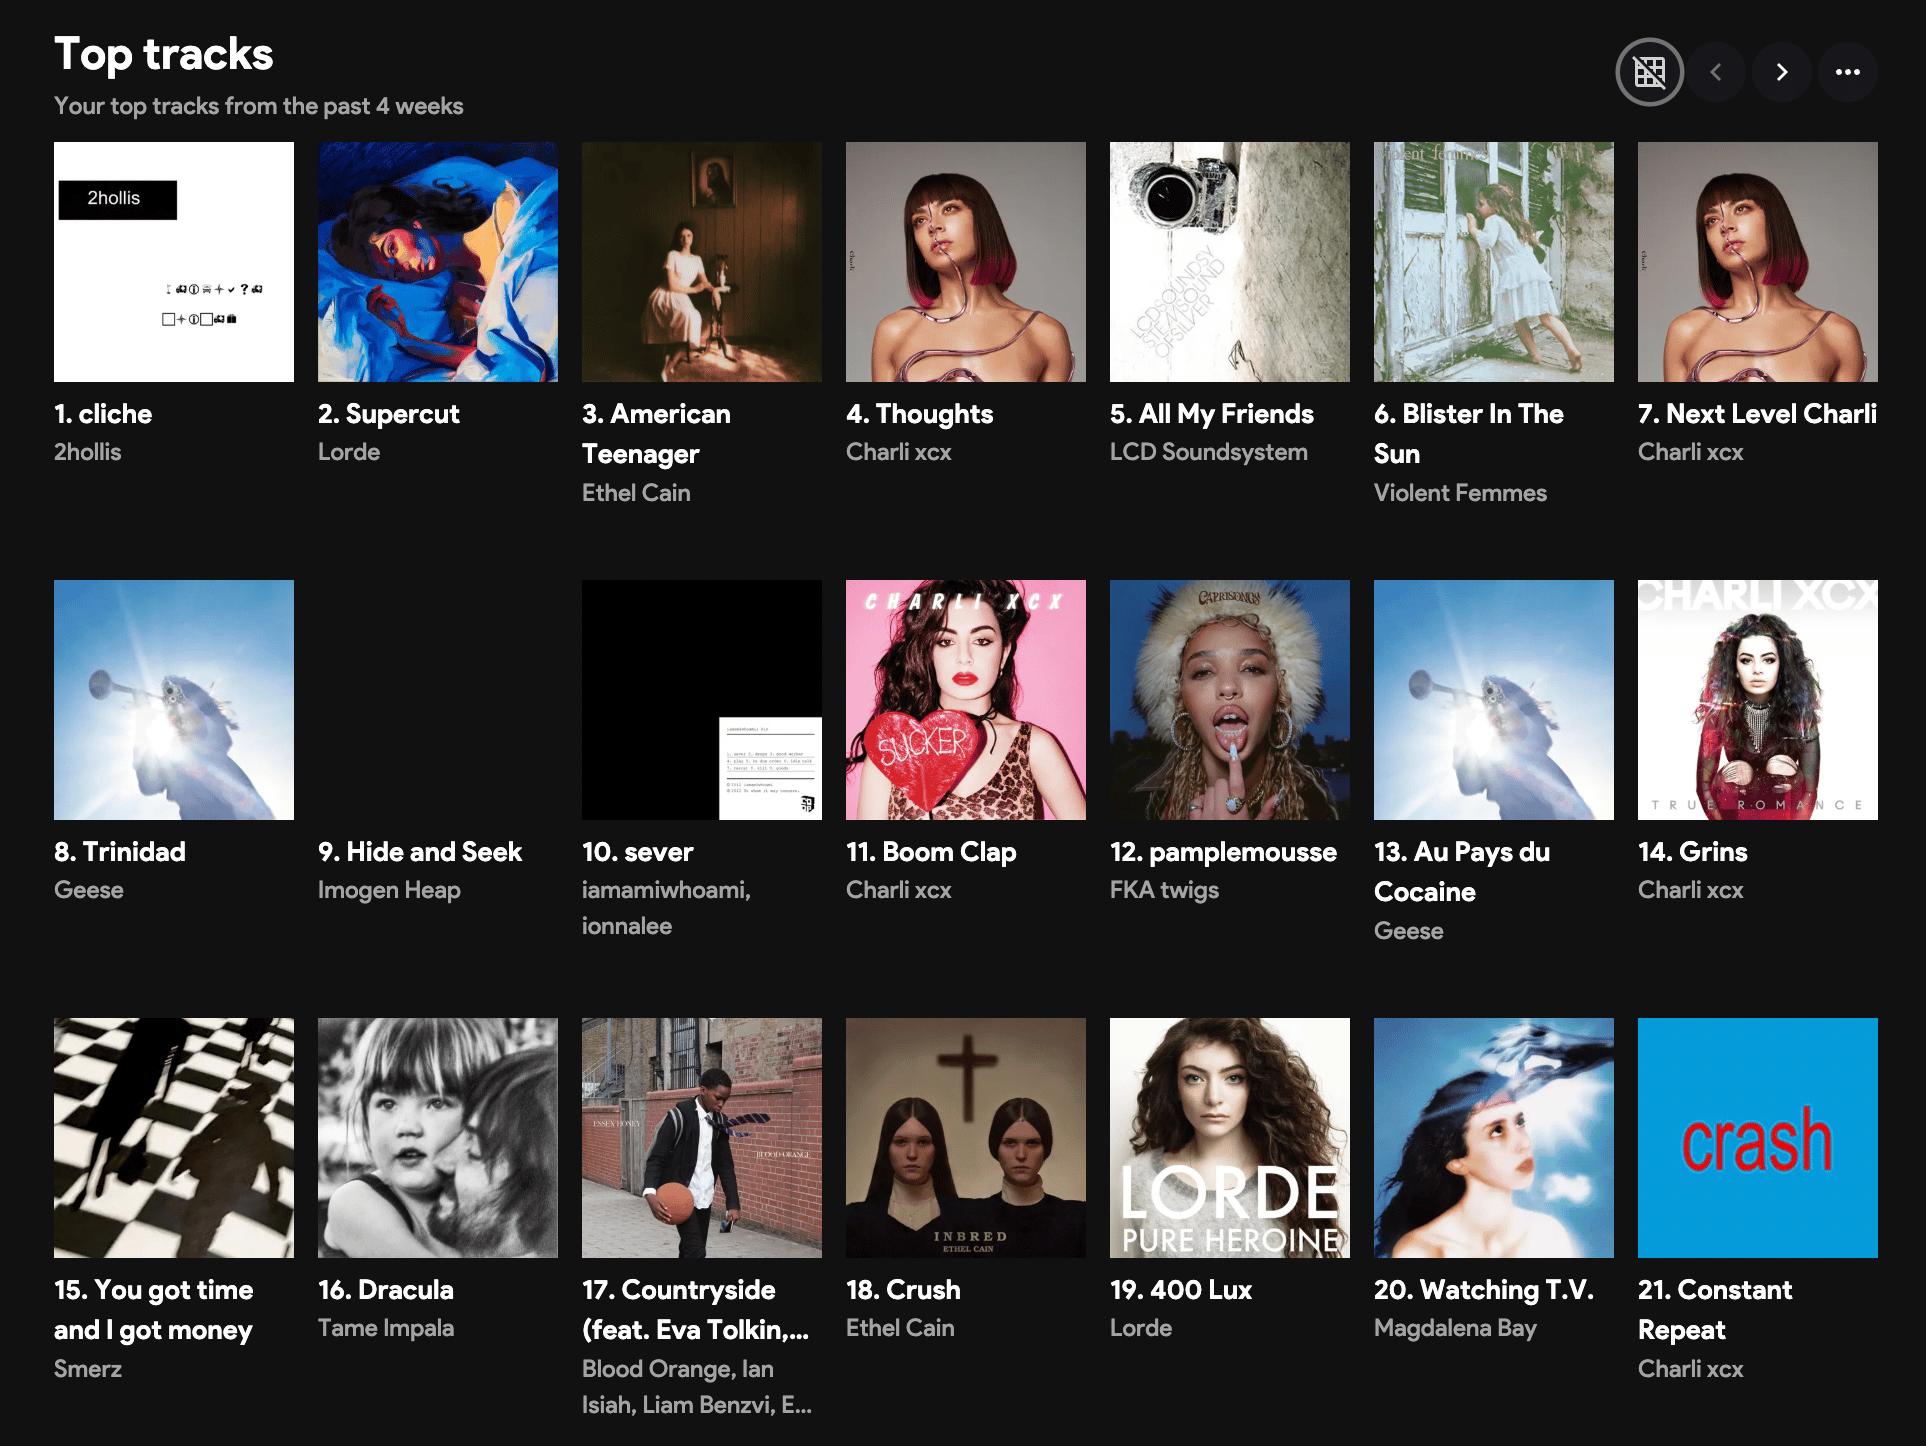Open the '17. Countryside' track title
The height and width of the screenshot is (1446, 1926).
pos(696,1310)
